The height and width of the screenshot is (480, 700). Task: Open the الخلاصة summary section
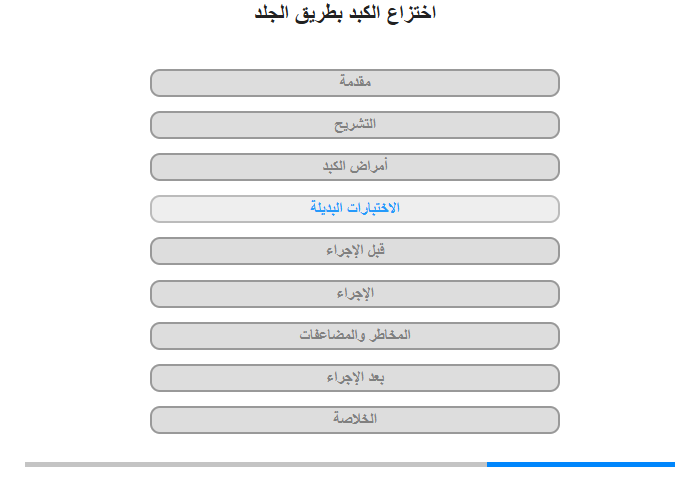coord(355,420)
